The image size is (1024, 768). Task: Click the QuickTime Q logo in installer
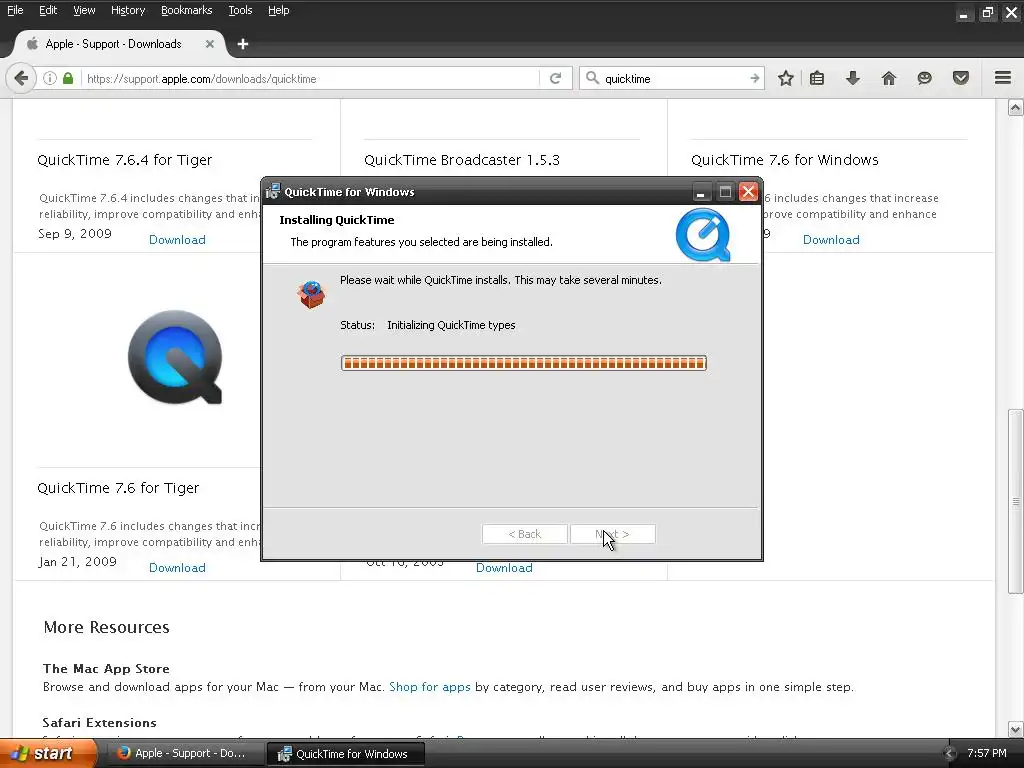703,234
